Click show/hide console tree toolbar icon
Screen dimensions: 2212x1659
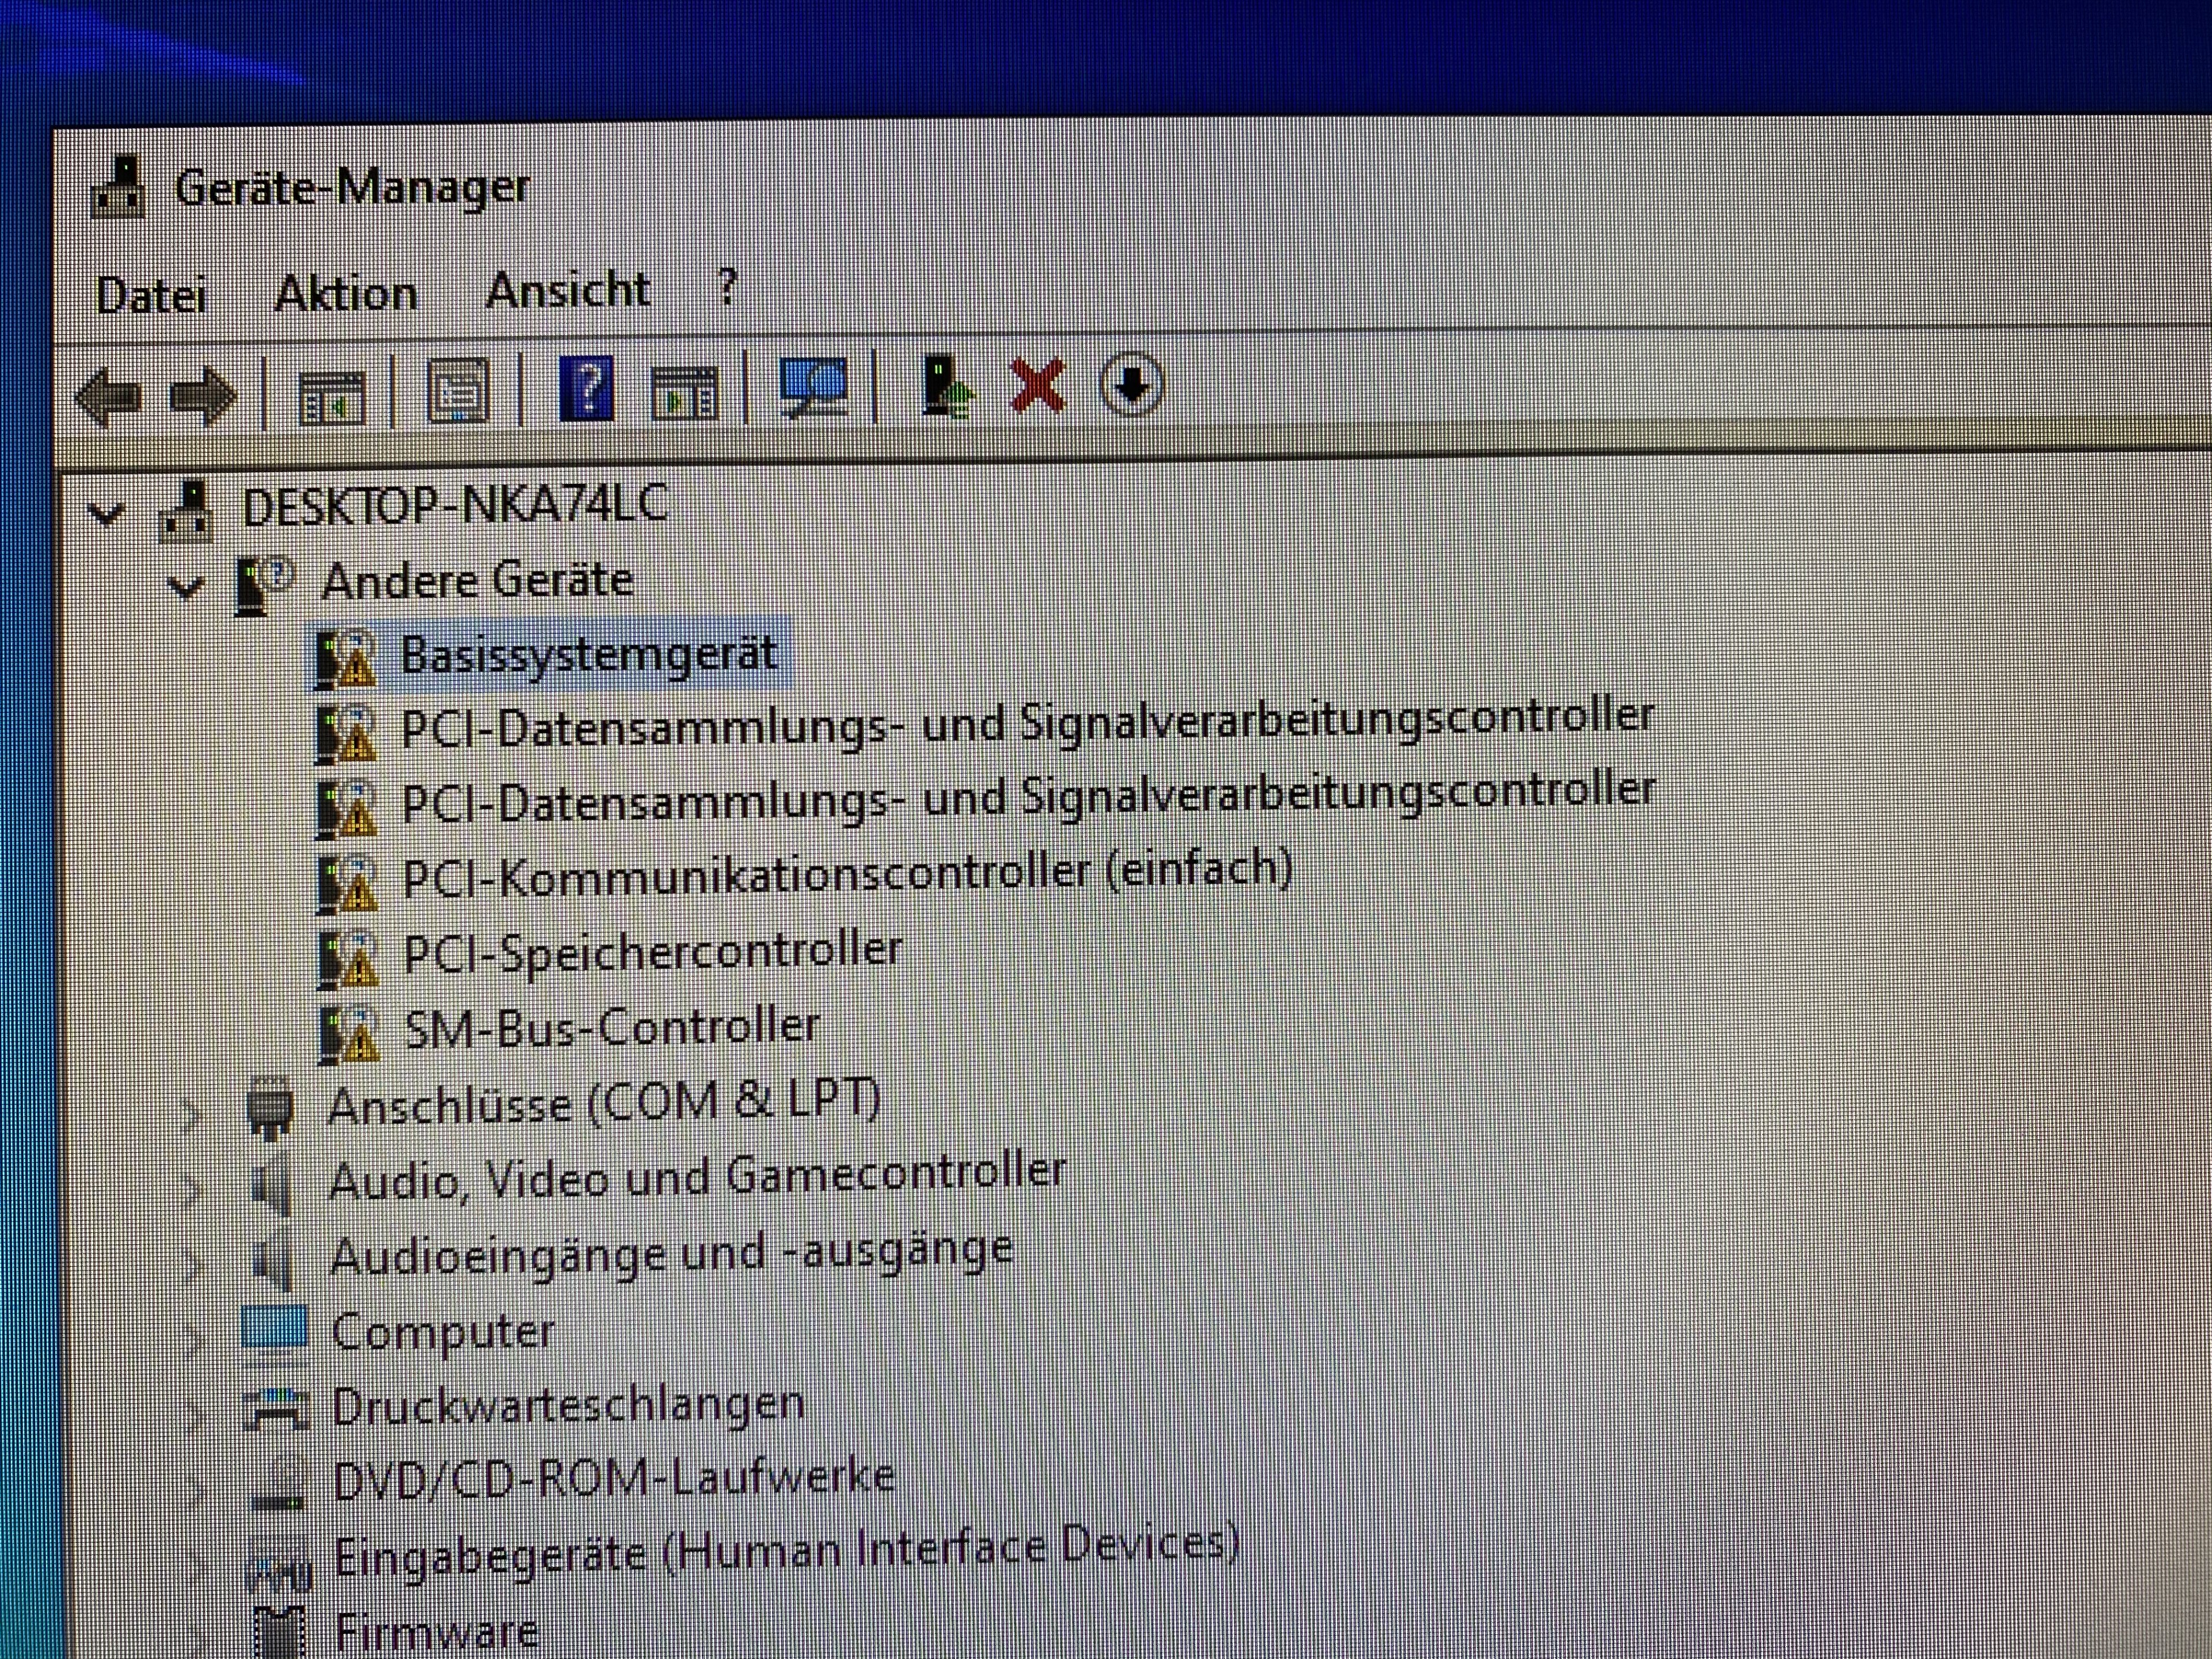tap(332, 398)
